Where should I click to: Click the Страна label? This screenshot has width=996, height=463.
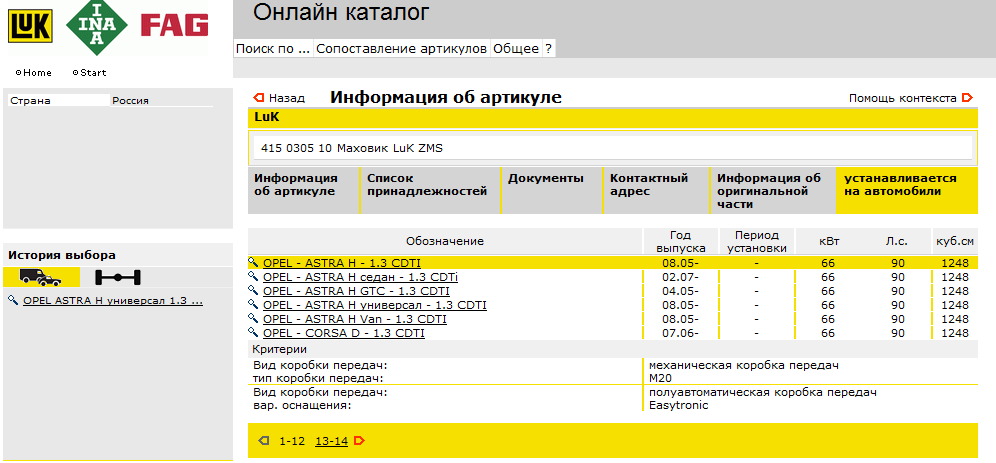[30, 100]
